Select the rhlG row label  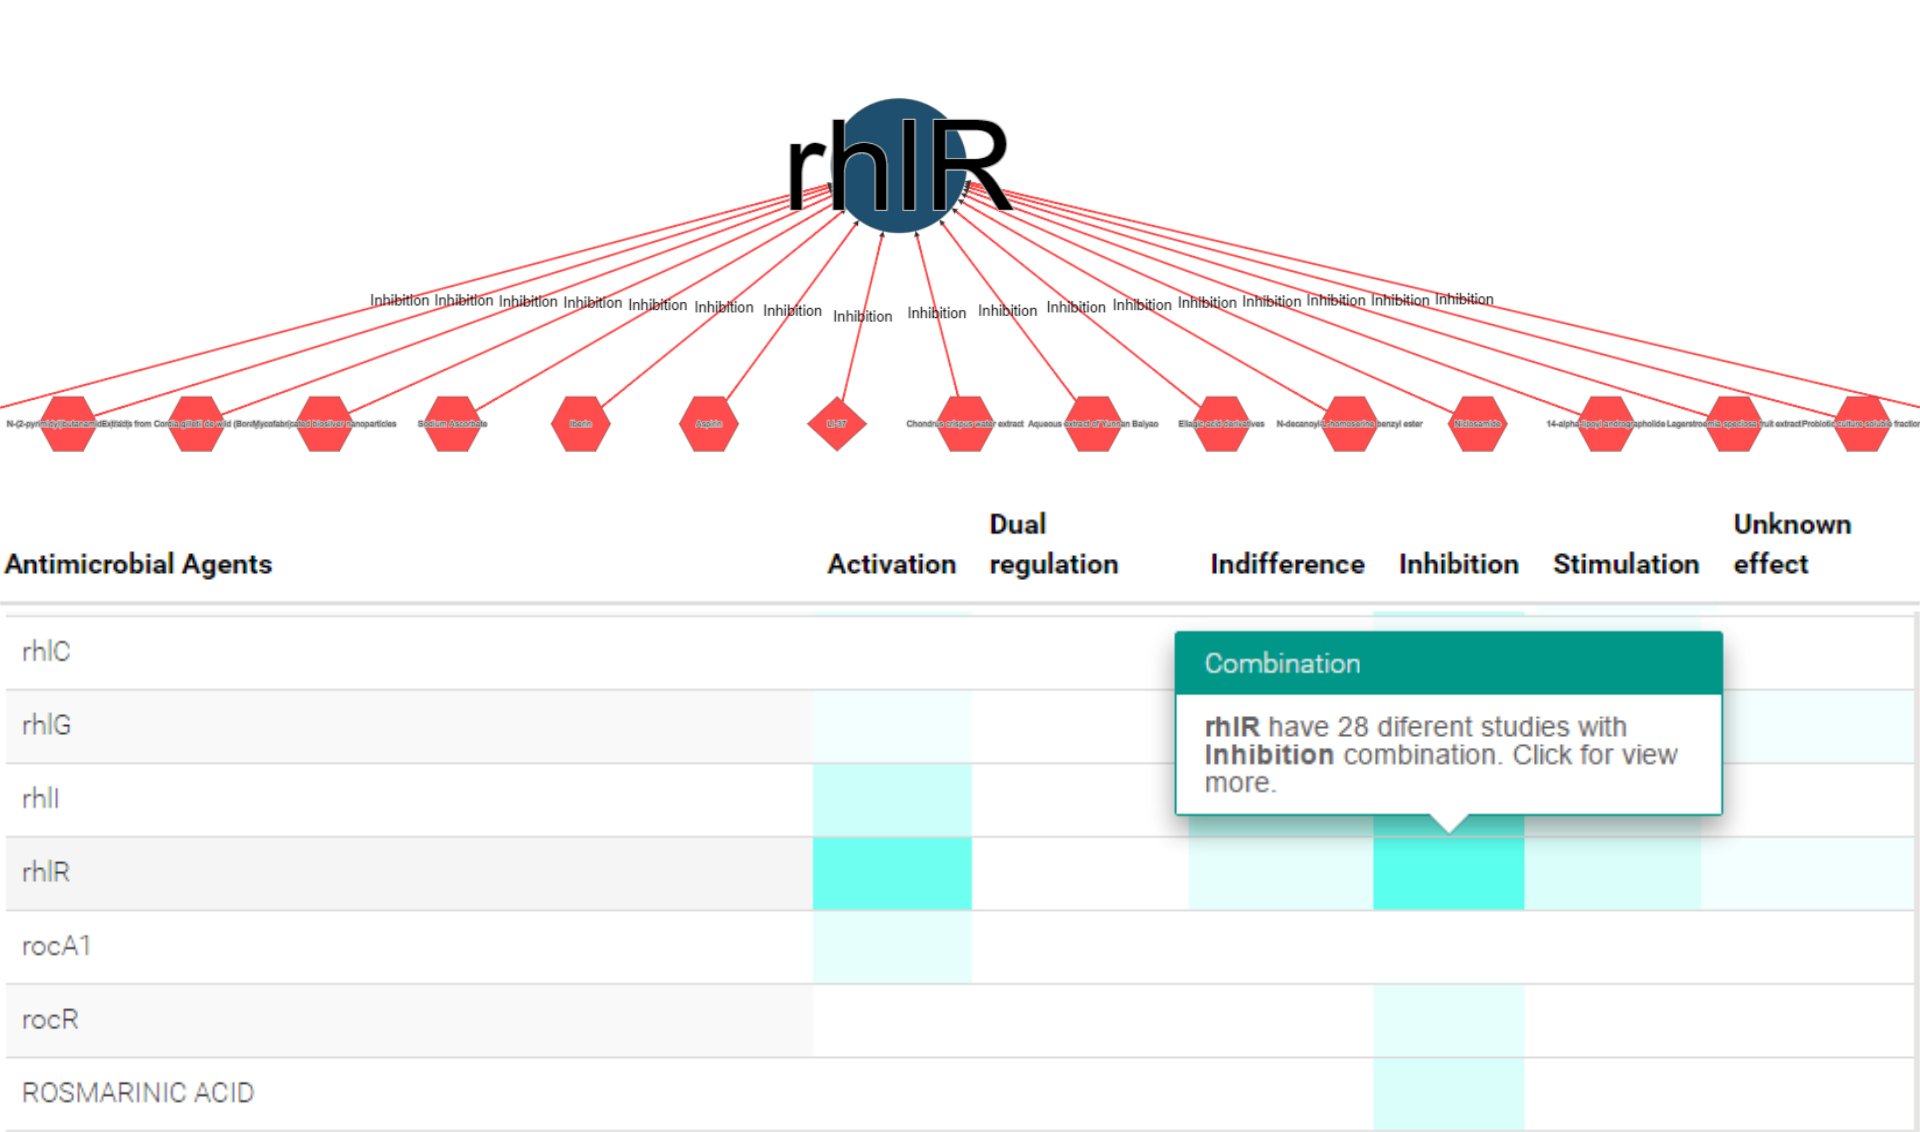(x=46, y=725)
